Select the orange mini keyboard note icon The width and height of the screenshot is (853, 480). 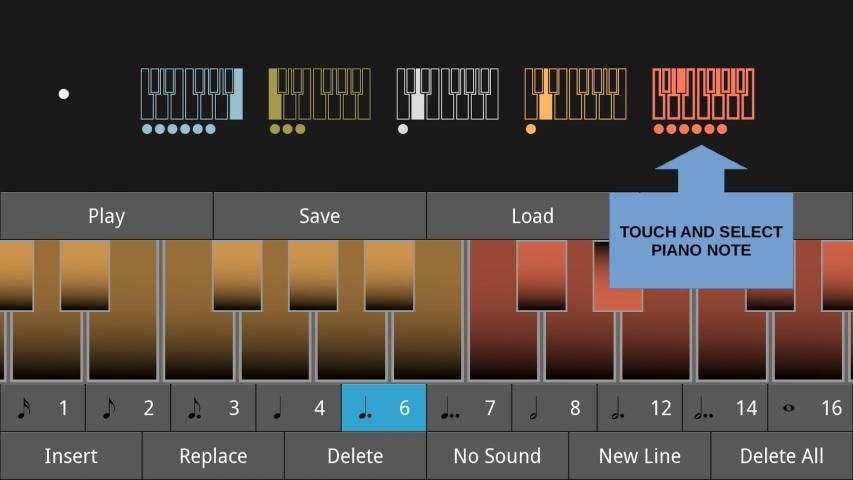click(x=575, y=95)
